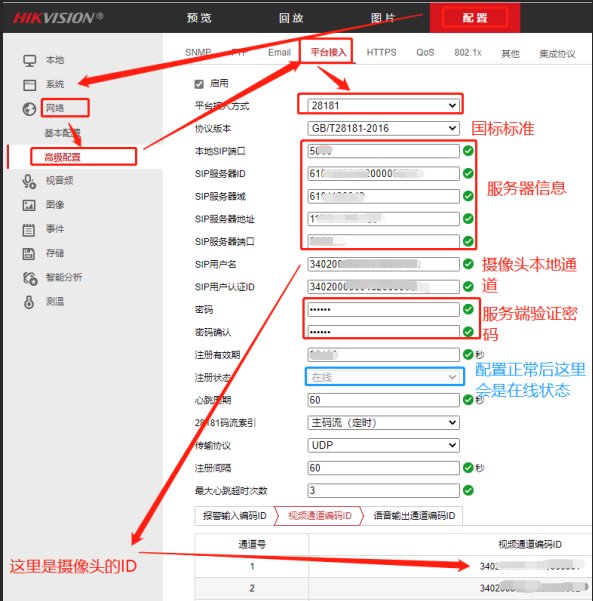Image resolution: width=593 pixels, height=601 pixels.
Task: Open 智能分析 in the sidebar
Action: [64, 278]
